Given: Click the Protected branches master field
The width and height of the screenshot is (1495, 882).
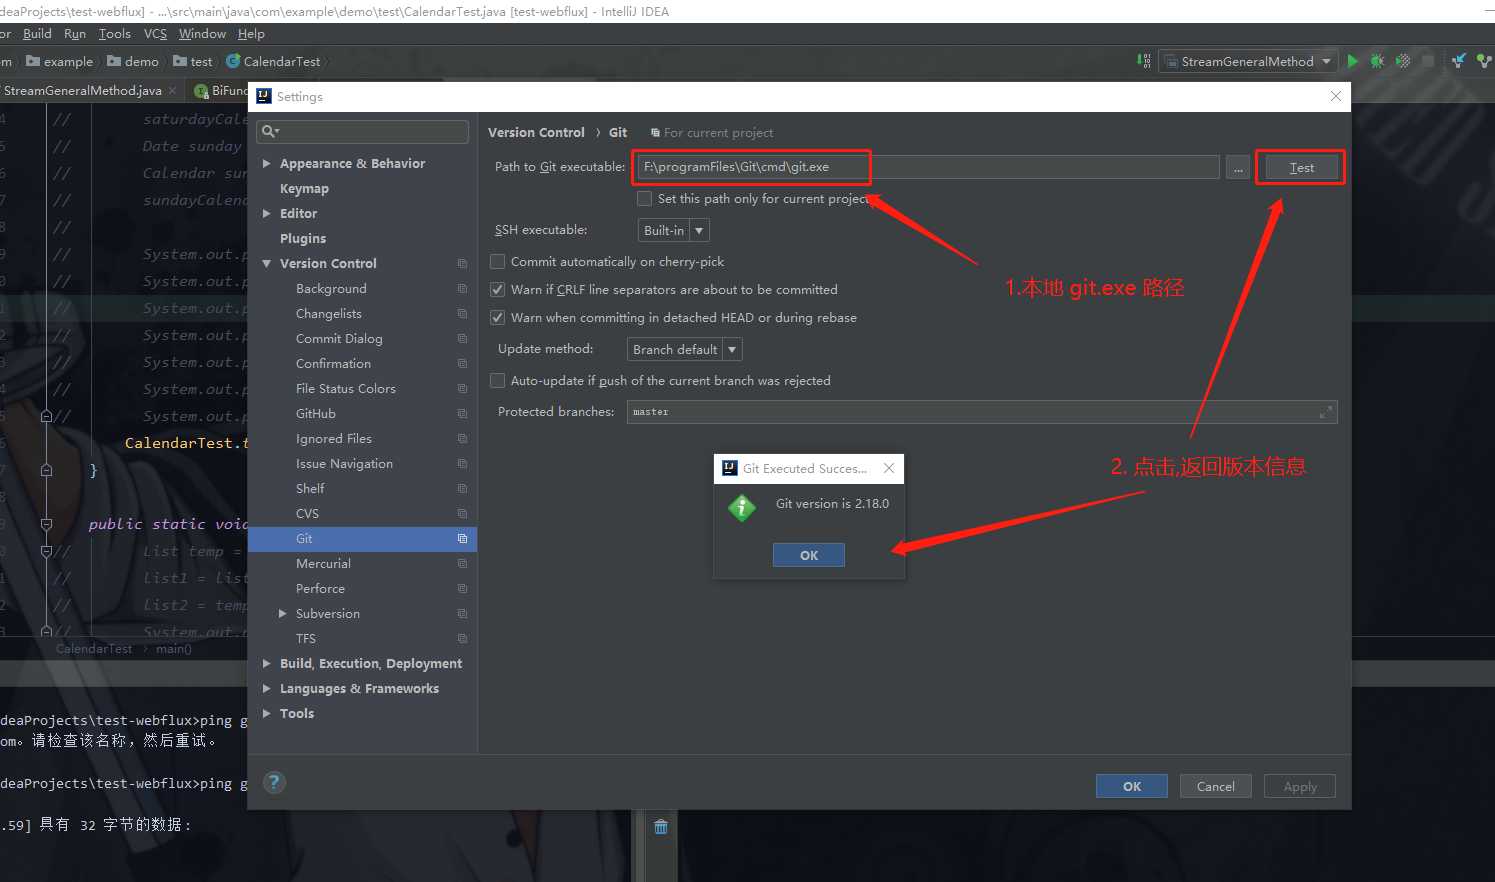Looking at the screenshot, I should point(982,412).
